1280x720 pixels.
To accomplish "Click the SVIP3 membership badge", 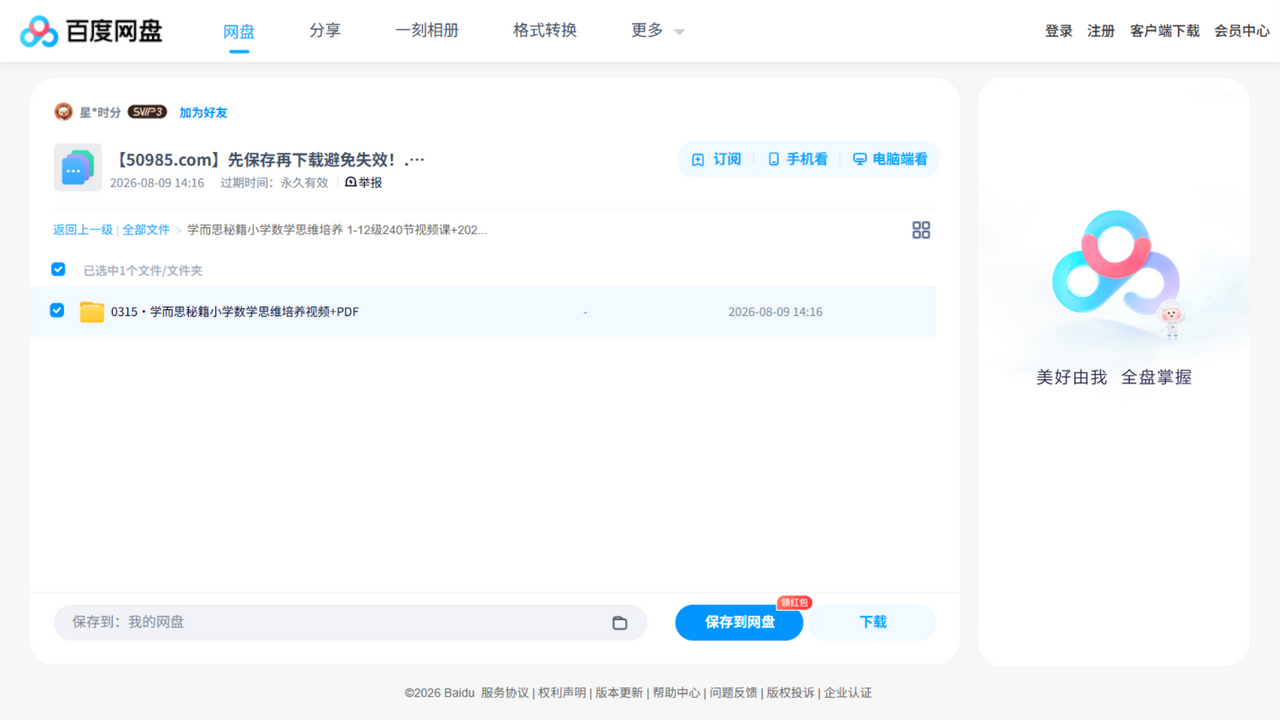I will (x=147, y=112).
